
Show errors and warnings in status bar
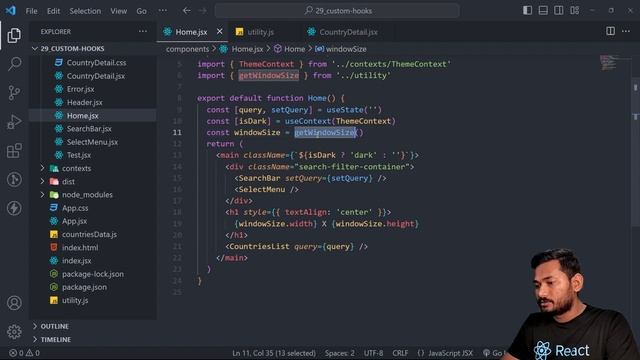click(x=24, y=353)
